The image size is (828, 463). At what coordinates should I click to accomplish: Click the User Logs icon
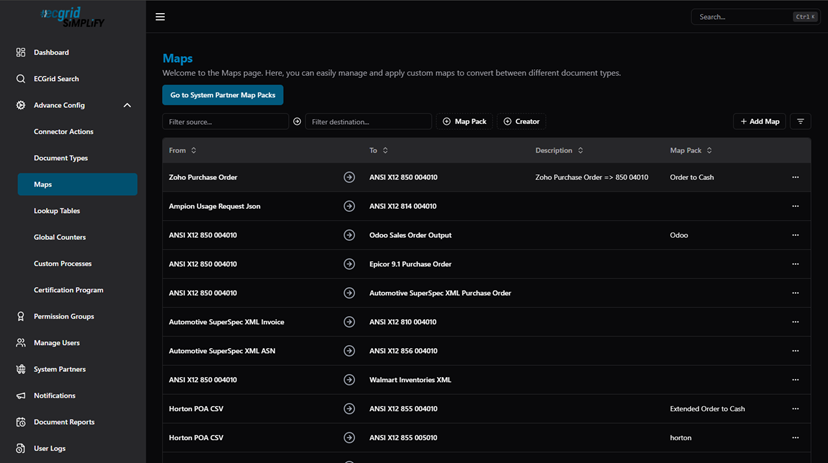click(x=21, y=448)
